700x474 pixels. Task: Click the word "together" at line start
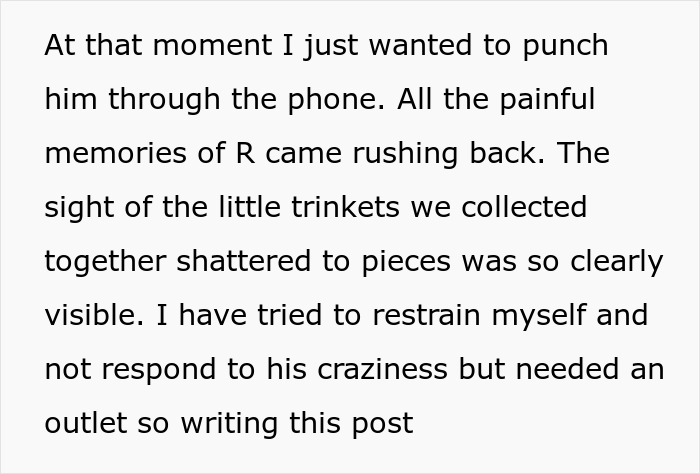tap(105, 262)
